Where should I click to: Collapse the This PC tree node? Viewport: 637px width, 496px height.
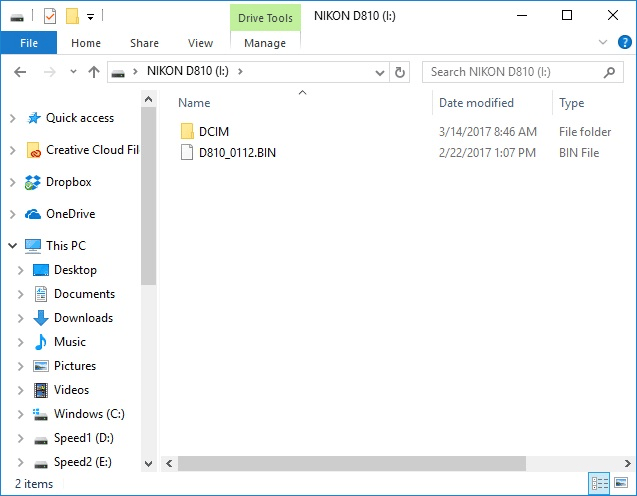pyautogui.click(x=12, y=246)
